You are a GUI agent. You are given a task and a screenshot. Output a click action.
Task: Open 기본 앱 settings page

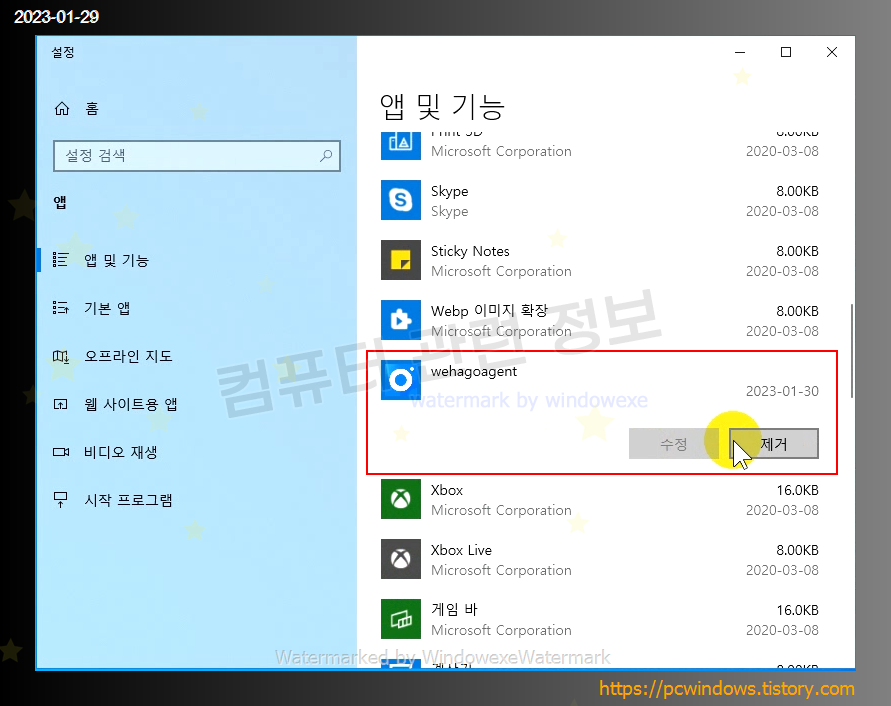point(107,308)
